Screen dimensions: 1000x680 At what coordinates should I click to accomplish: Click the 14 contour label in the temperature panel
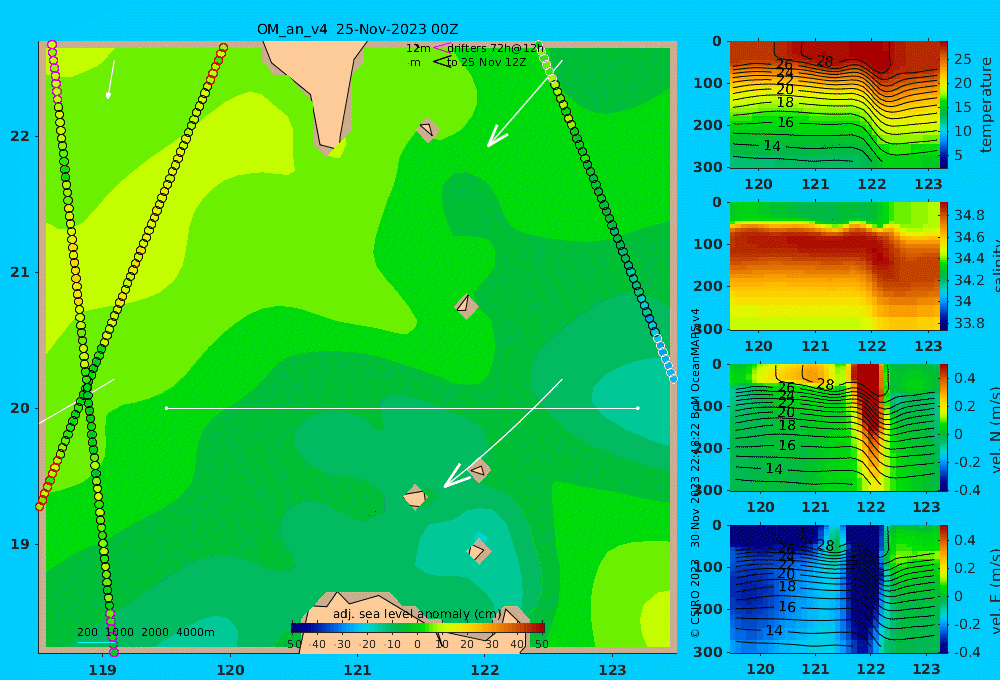772,146
